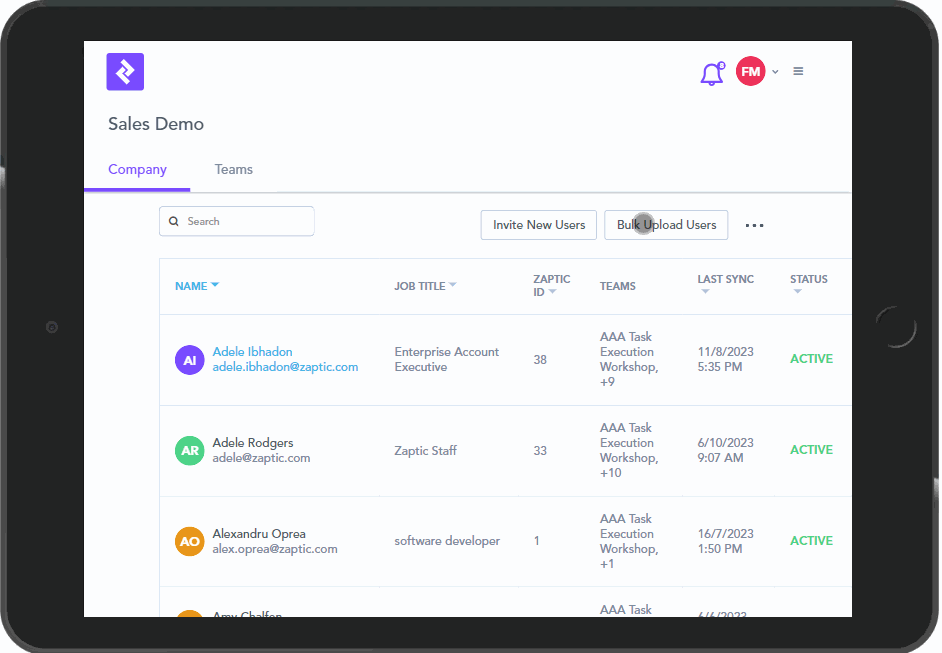This screenshot has width=942, height=653.
Task: Click Alexandru Oprea's AO avatar
Action: (189, 542)
